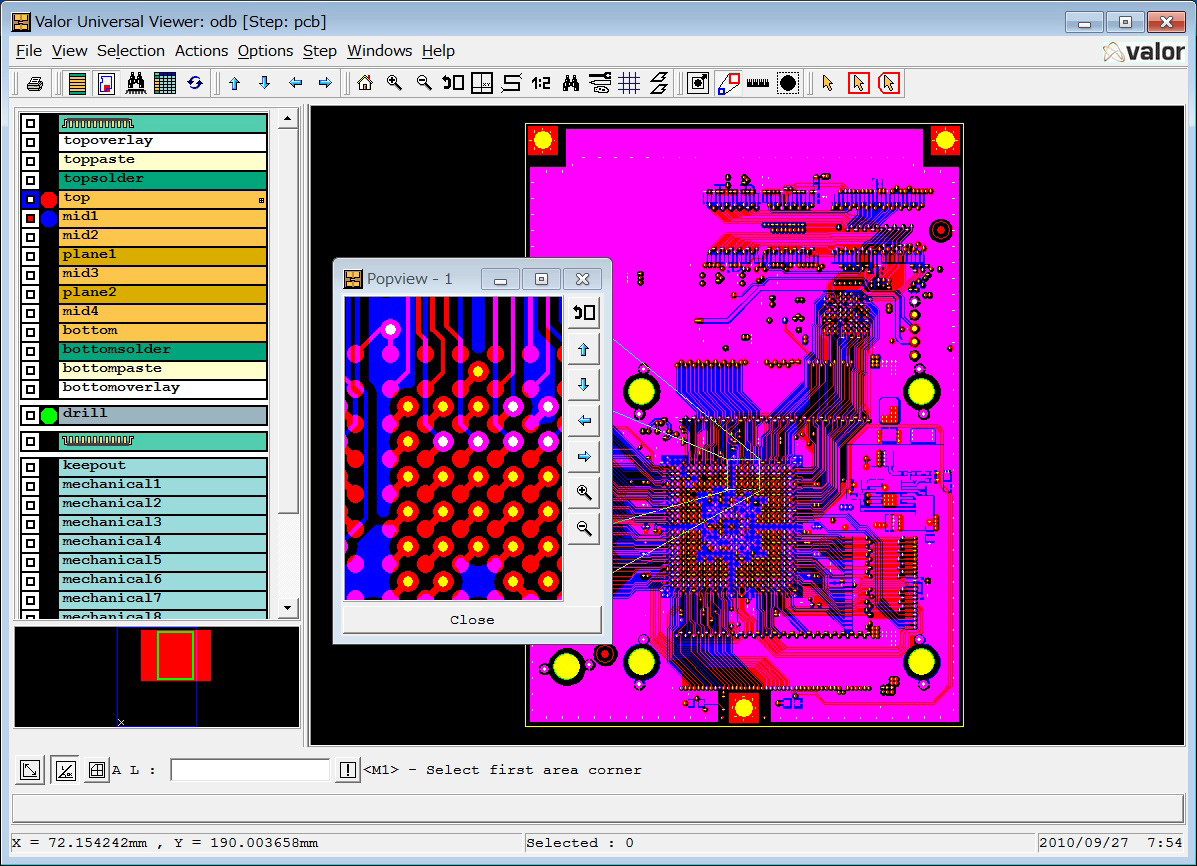This screenshot has width=1197, height=866.
Task: Zoom in inside Popview window
Action: [584, 493]
